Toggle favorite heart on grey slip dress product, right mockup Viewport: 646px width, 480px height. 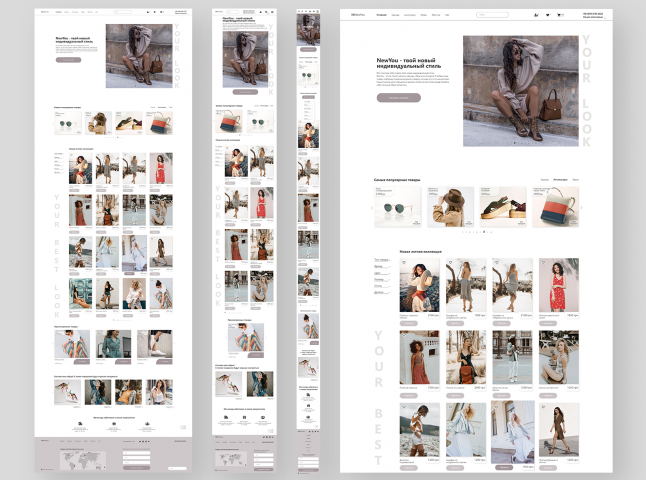[497, 262]
